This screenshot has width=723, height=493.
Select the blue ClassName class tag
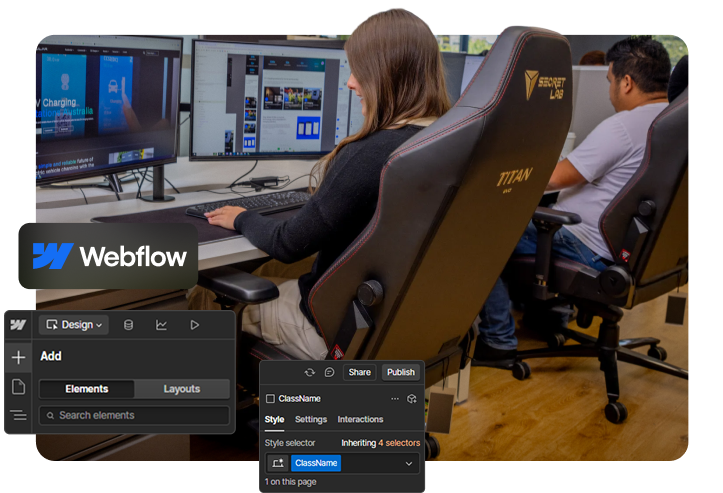coord(316,463)
